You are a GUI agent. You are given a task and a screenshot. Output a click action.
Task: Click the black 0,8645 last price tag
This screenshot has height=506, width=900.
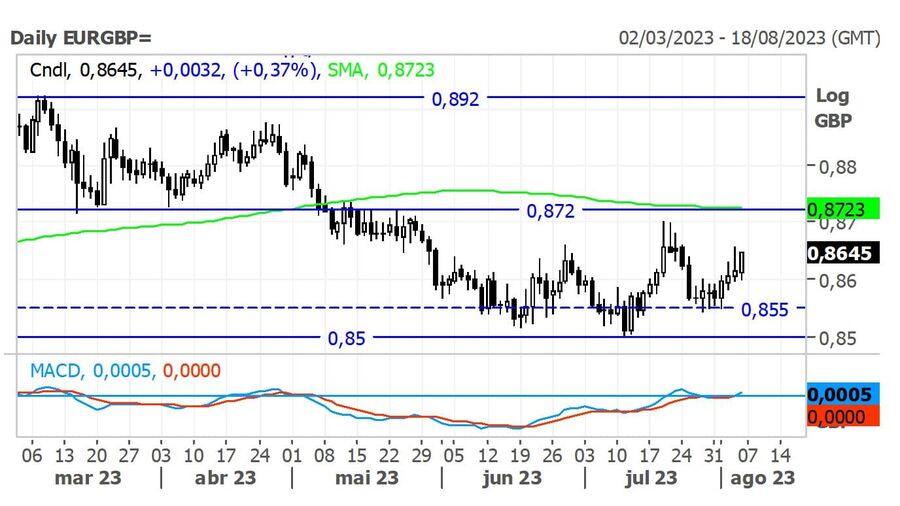(x=842, y=254)
